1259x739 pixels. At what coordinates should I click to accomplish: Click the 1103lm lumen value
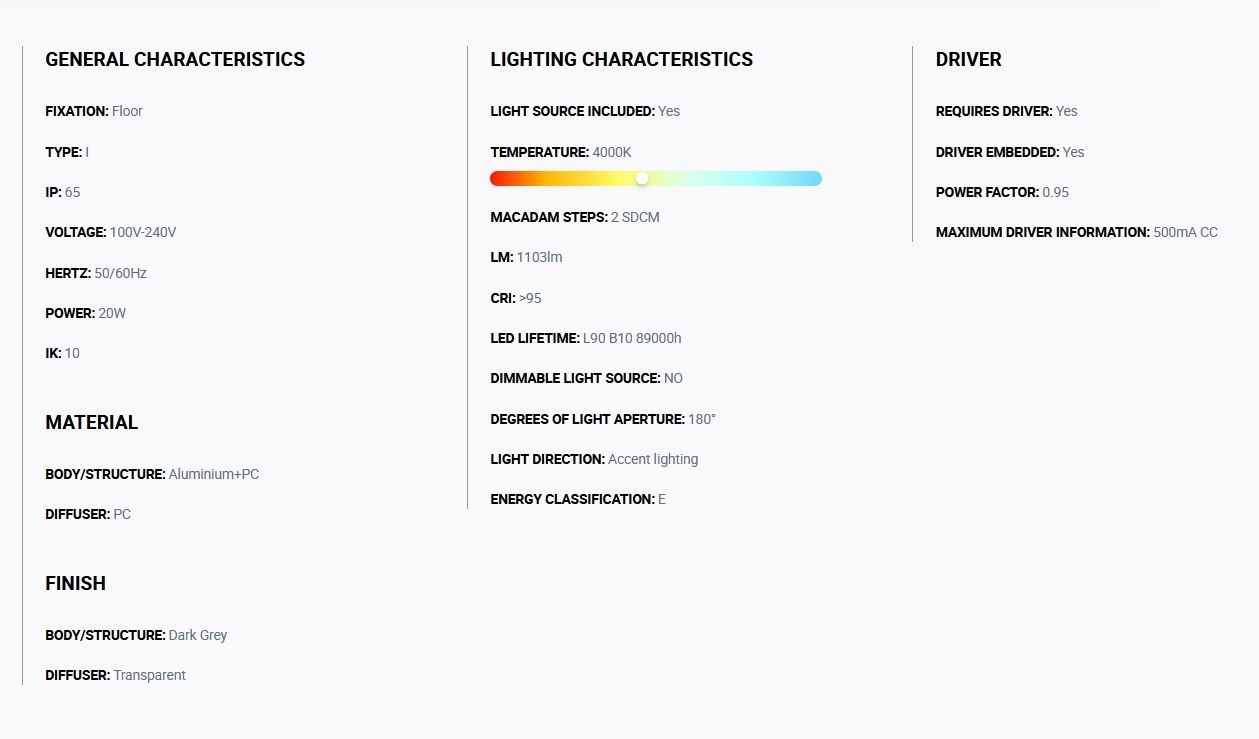[x=540, y=257]
